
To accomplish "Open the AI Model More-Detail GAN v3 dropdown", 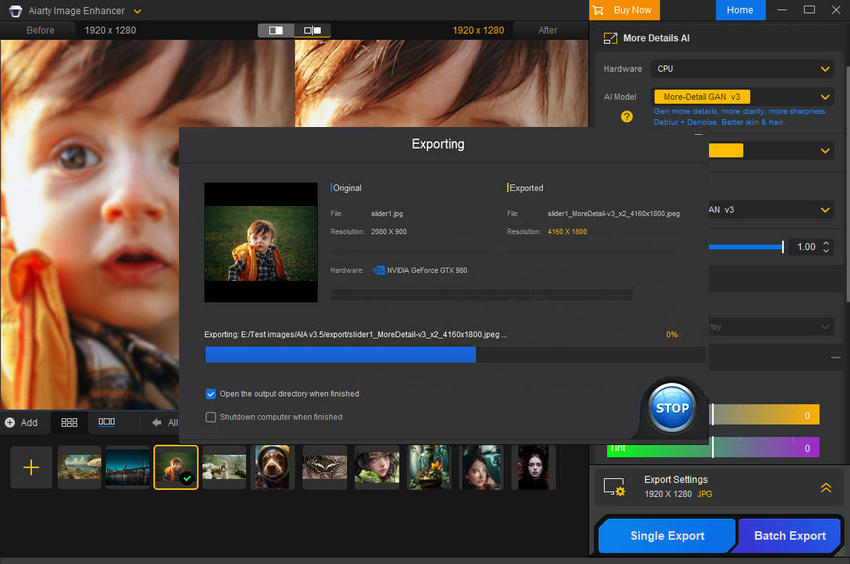I will click(x=742, y=97).
